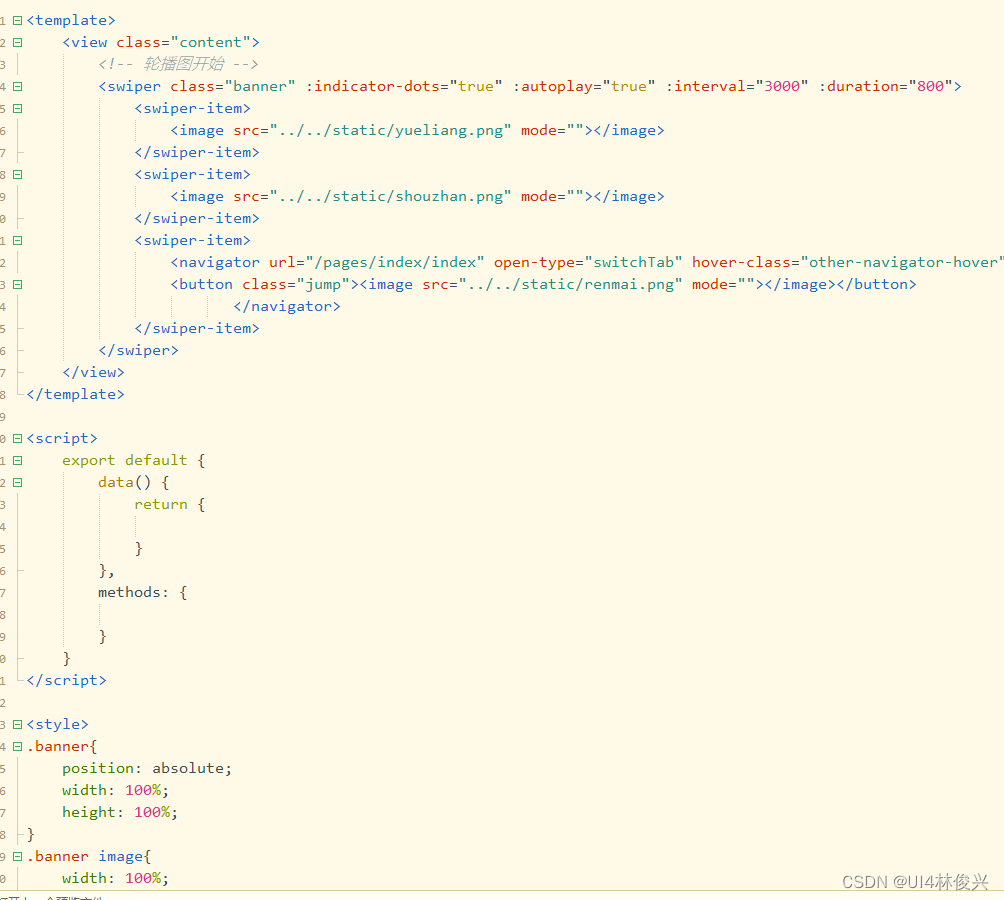Click the closing </script> tag

[67, 680]
